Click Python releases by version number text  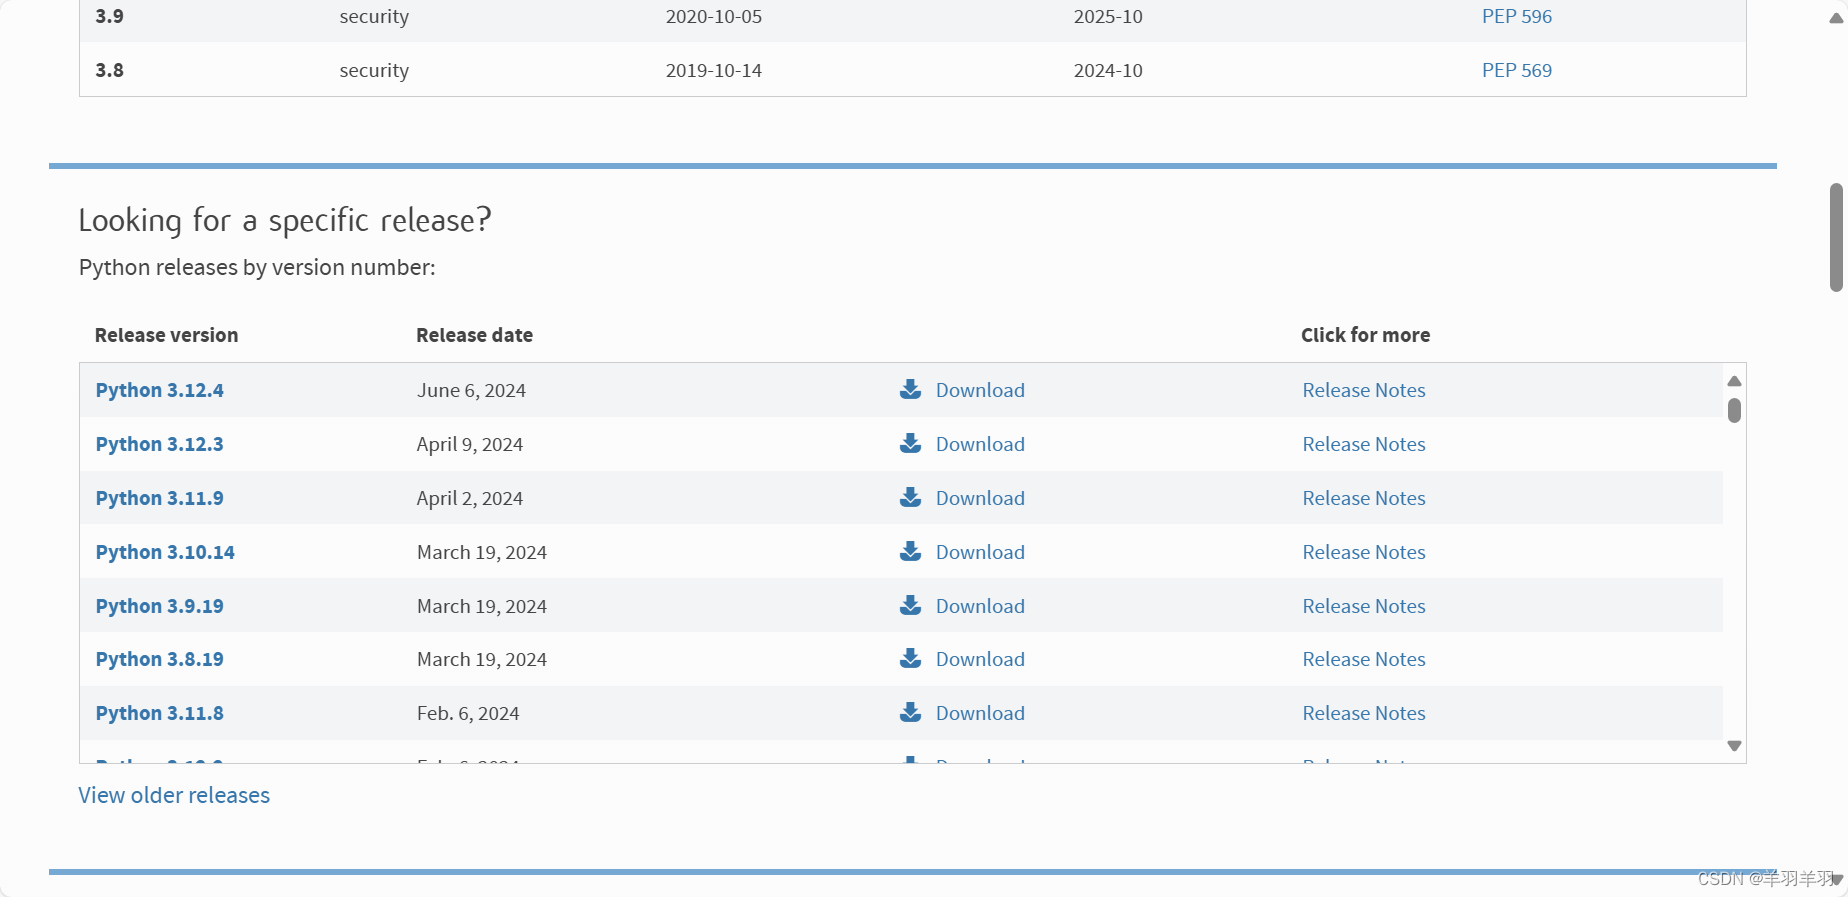(x=257, y=267)
